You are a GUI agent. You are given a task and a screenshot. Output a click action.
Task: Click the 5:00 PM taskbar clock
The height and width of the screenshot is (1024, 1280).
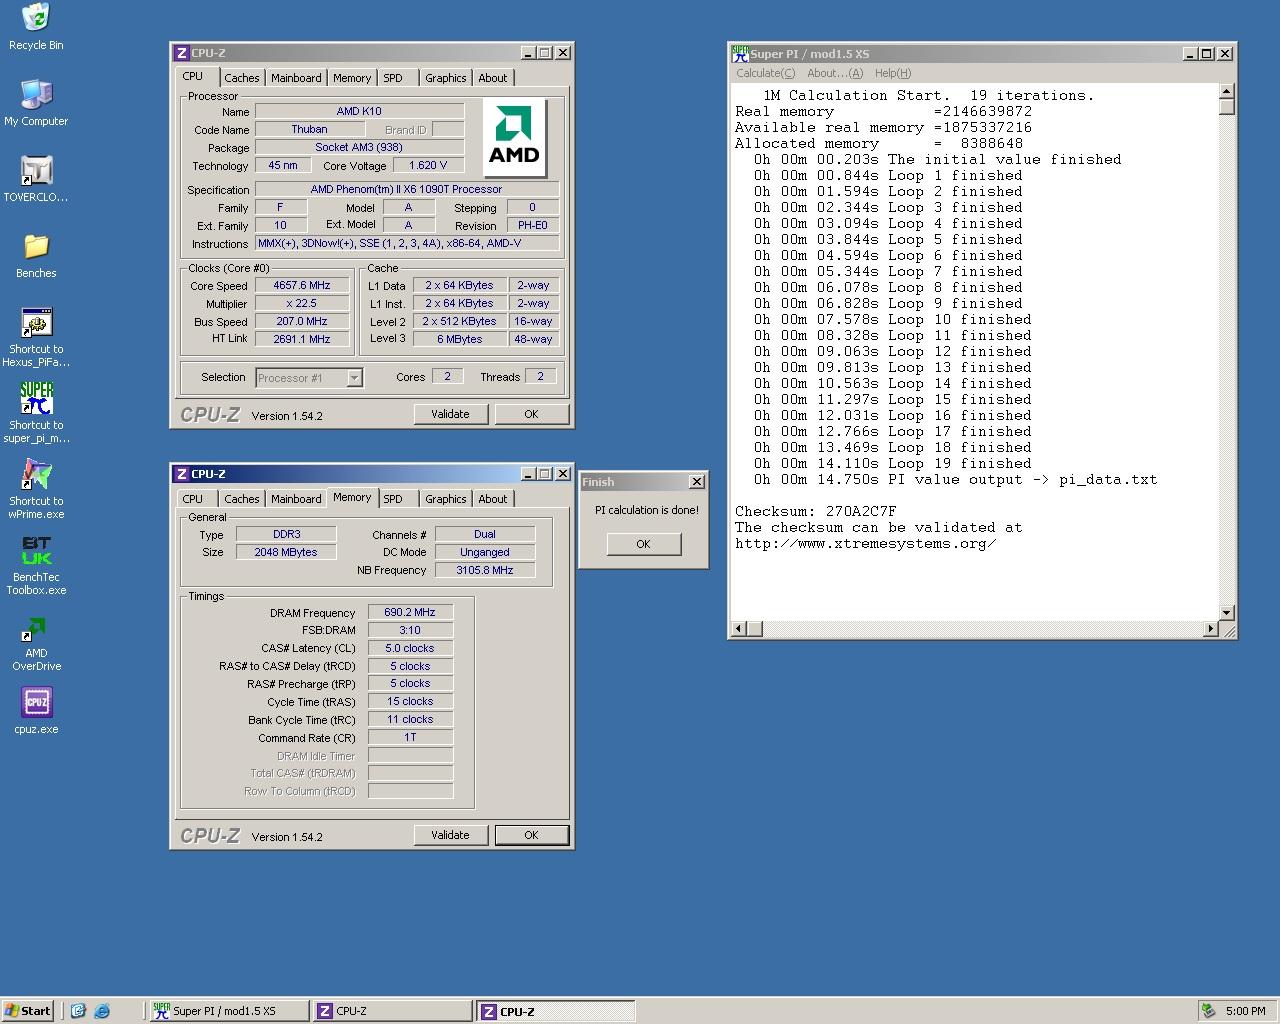click(x=1245, y=1011)
